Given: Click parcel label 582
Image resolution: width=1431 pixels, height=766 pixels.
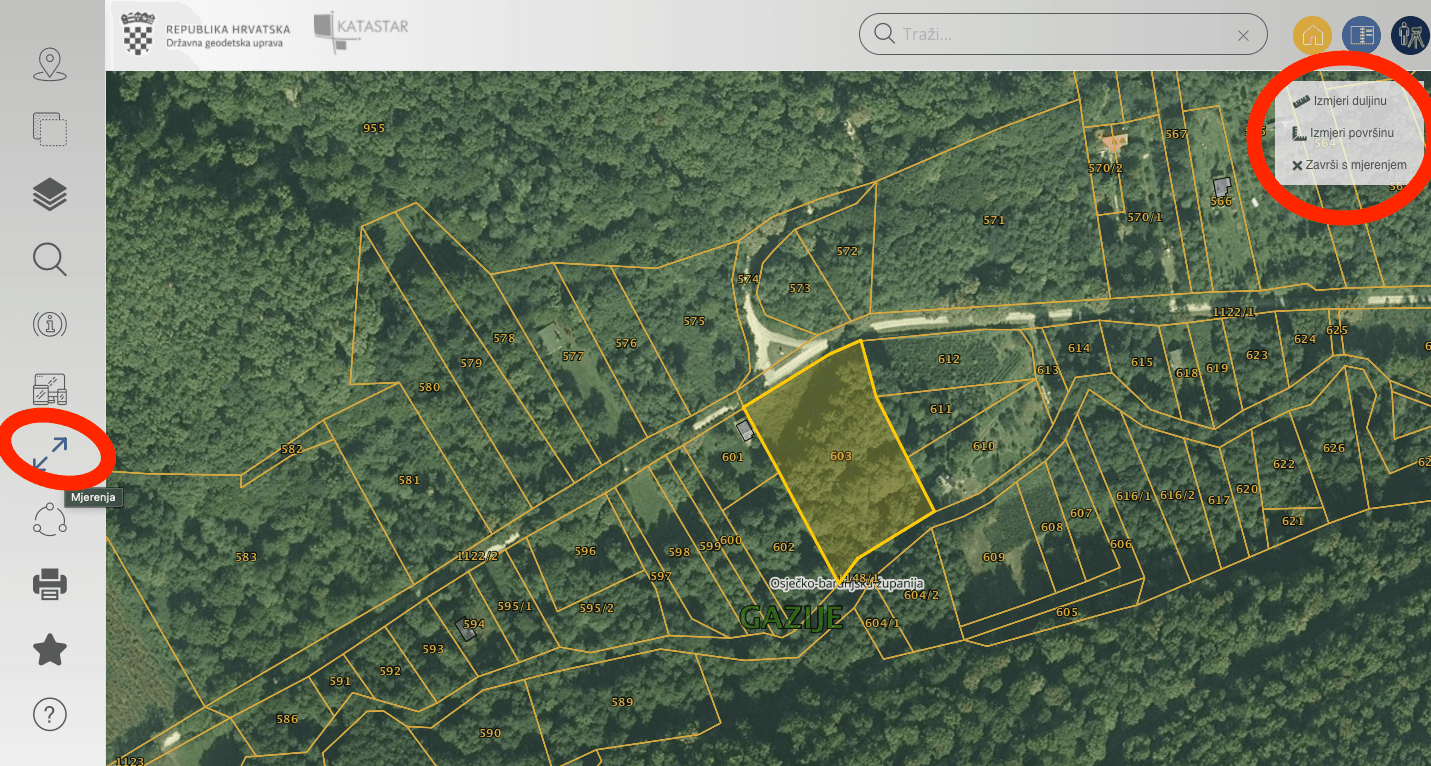Looking at the screenshot, I should (291, 449).
